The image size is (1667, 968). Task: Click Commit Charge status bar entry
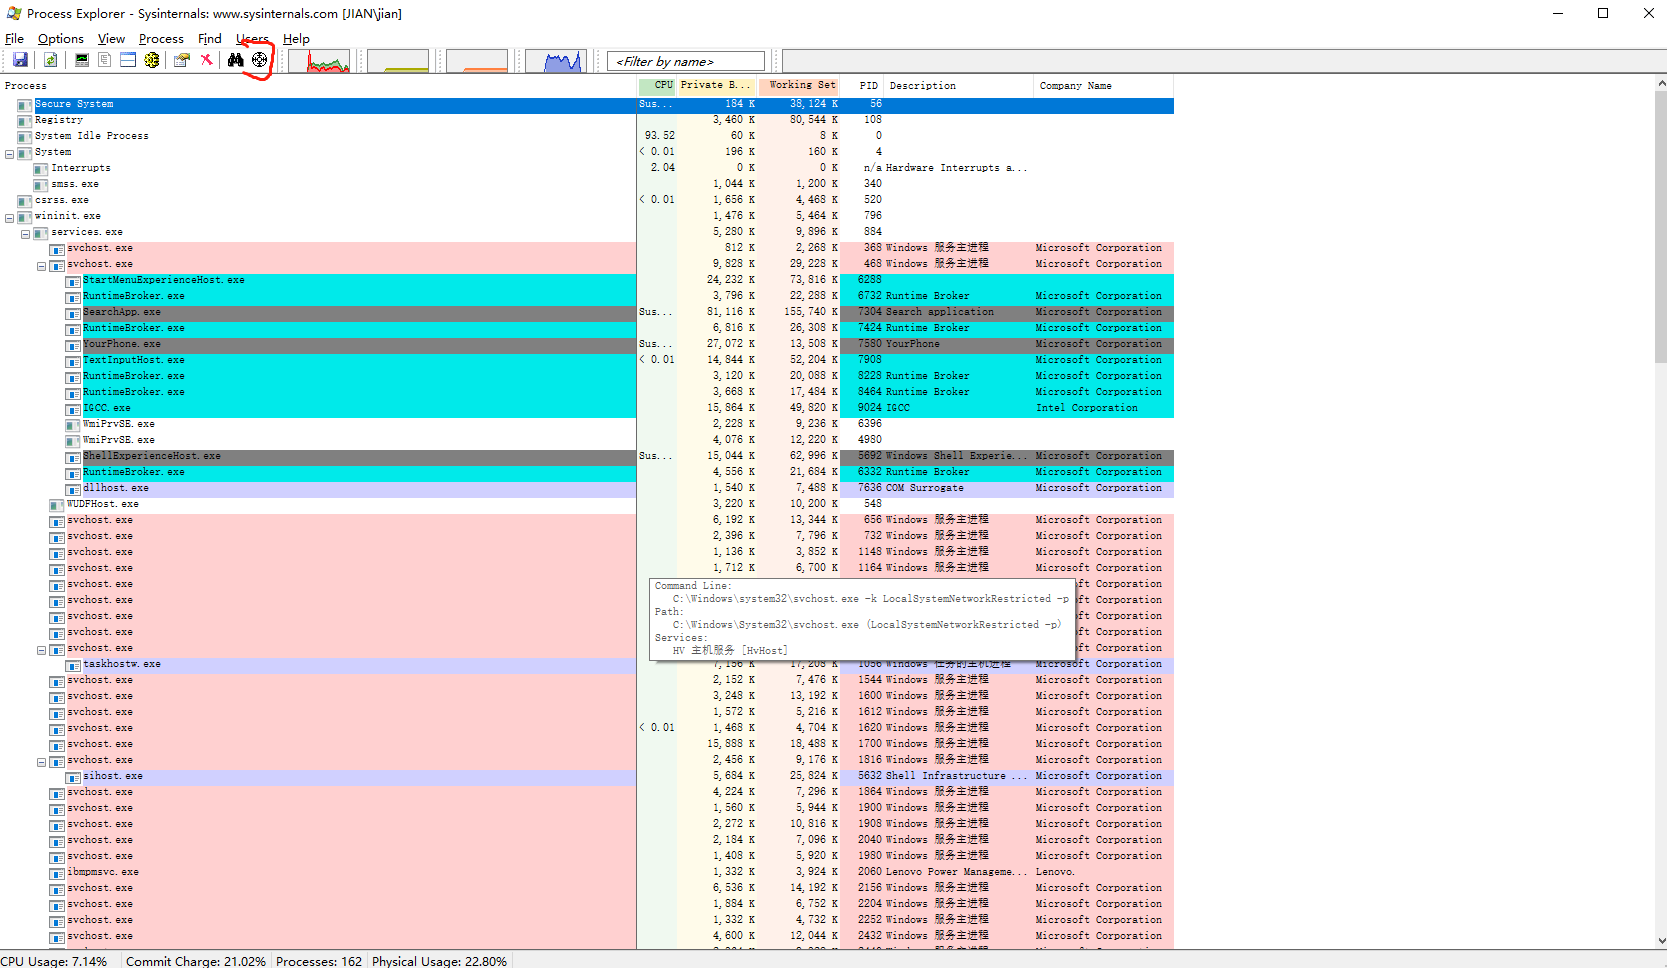pyautogui.click(x=196, y=961)
